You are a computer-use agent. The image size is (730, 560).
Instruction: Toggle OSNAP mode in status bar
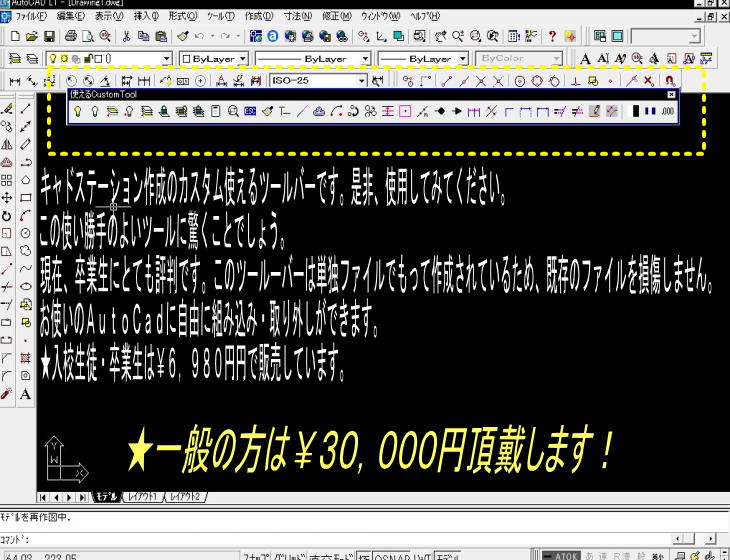coord(392,557)
